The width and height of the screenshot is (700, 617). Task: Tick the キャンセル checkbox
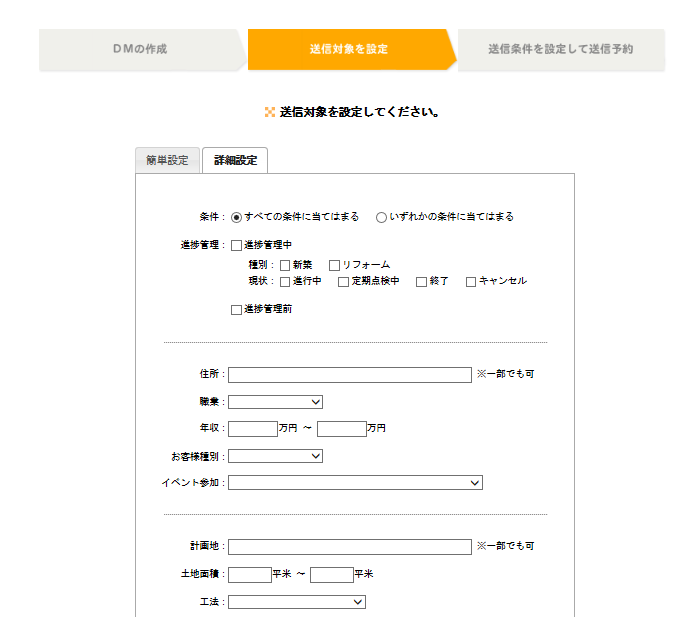[x=471, y=282]
